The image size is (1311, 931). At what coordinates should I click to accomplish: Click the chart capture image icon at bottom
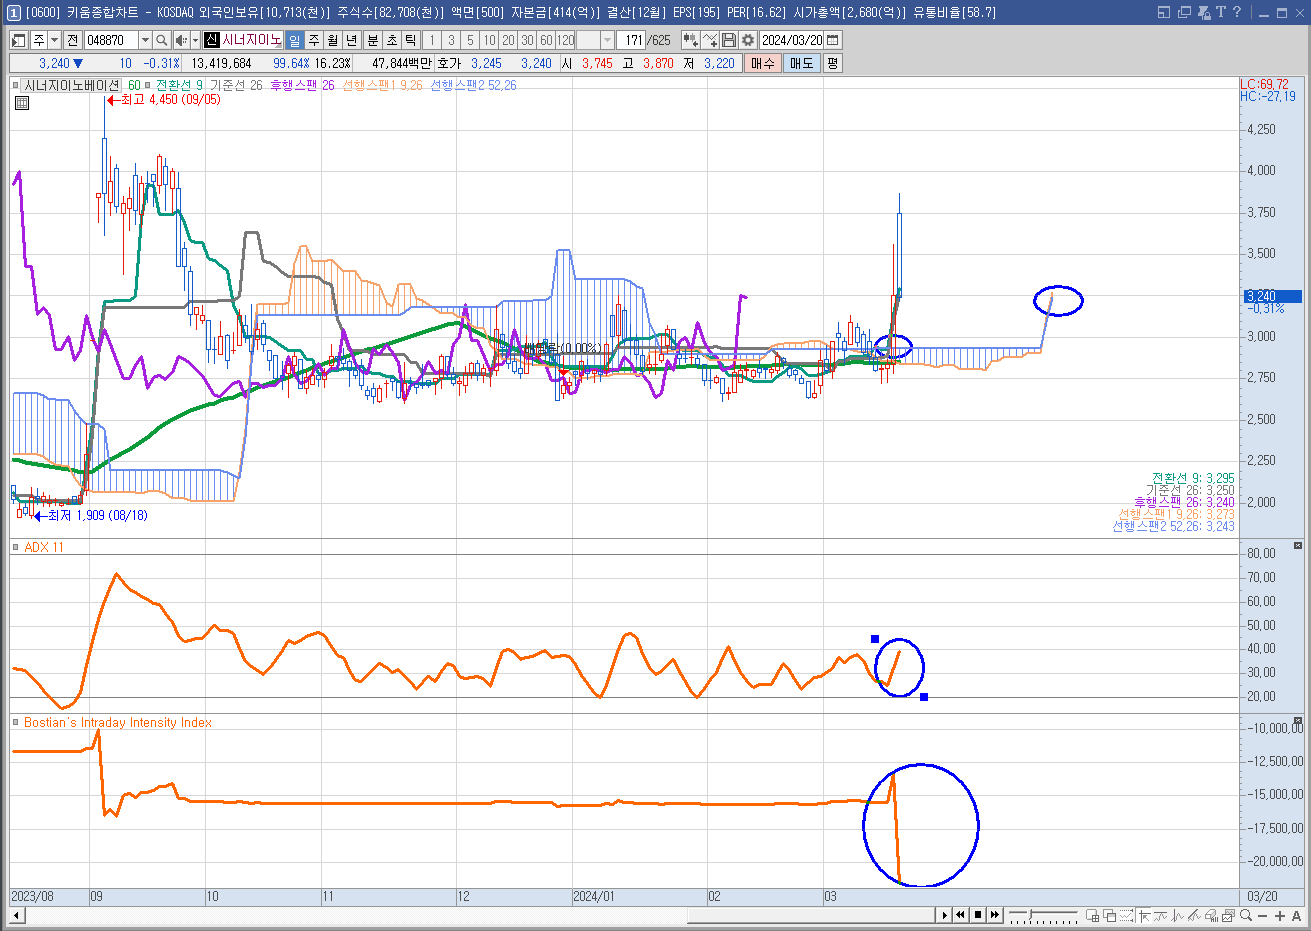pyautogui.click(x=1228, y=915)
